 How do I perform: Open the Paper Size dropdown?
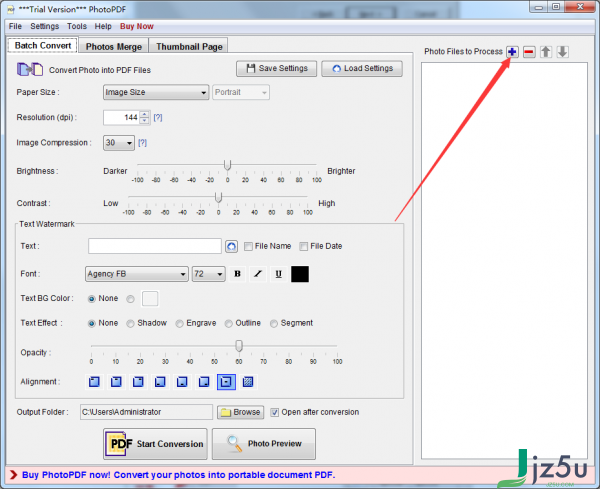click(156, 92)
